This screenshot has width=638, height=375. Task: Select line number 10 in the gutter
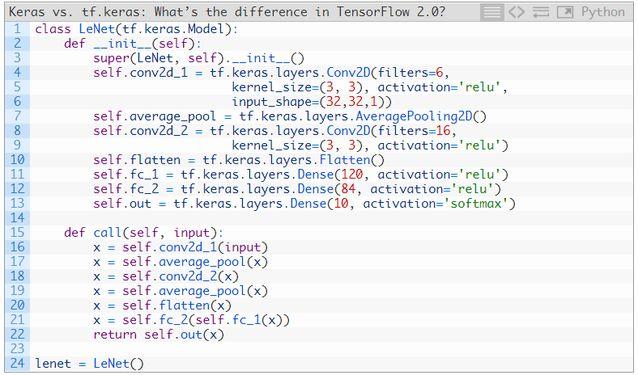point(17,160)
